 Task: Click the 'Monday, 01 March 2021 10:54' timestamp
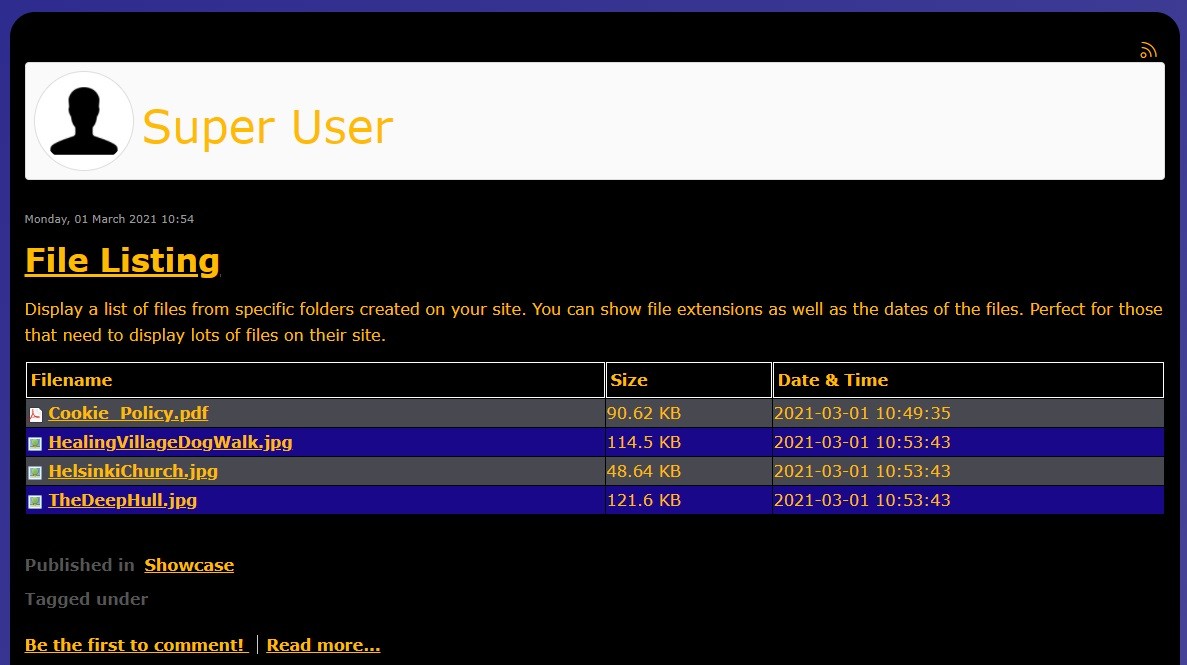pos(109,219)
